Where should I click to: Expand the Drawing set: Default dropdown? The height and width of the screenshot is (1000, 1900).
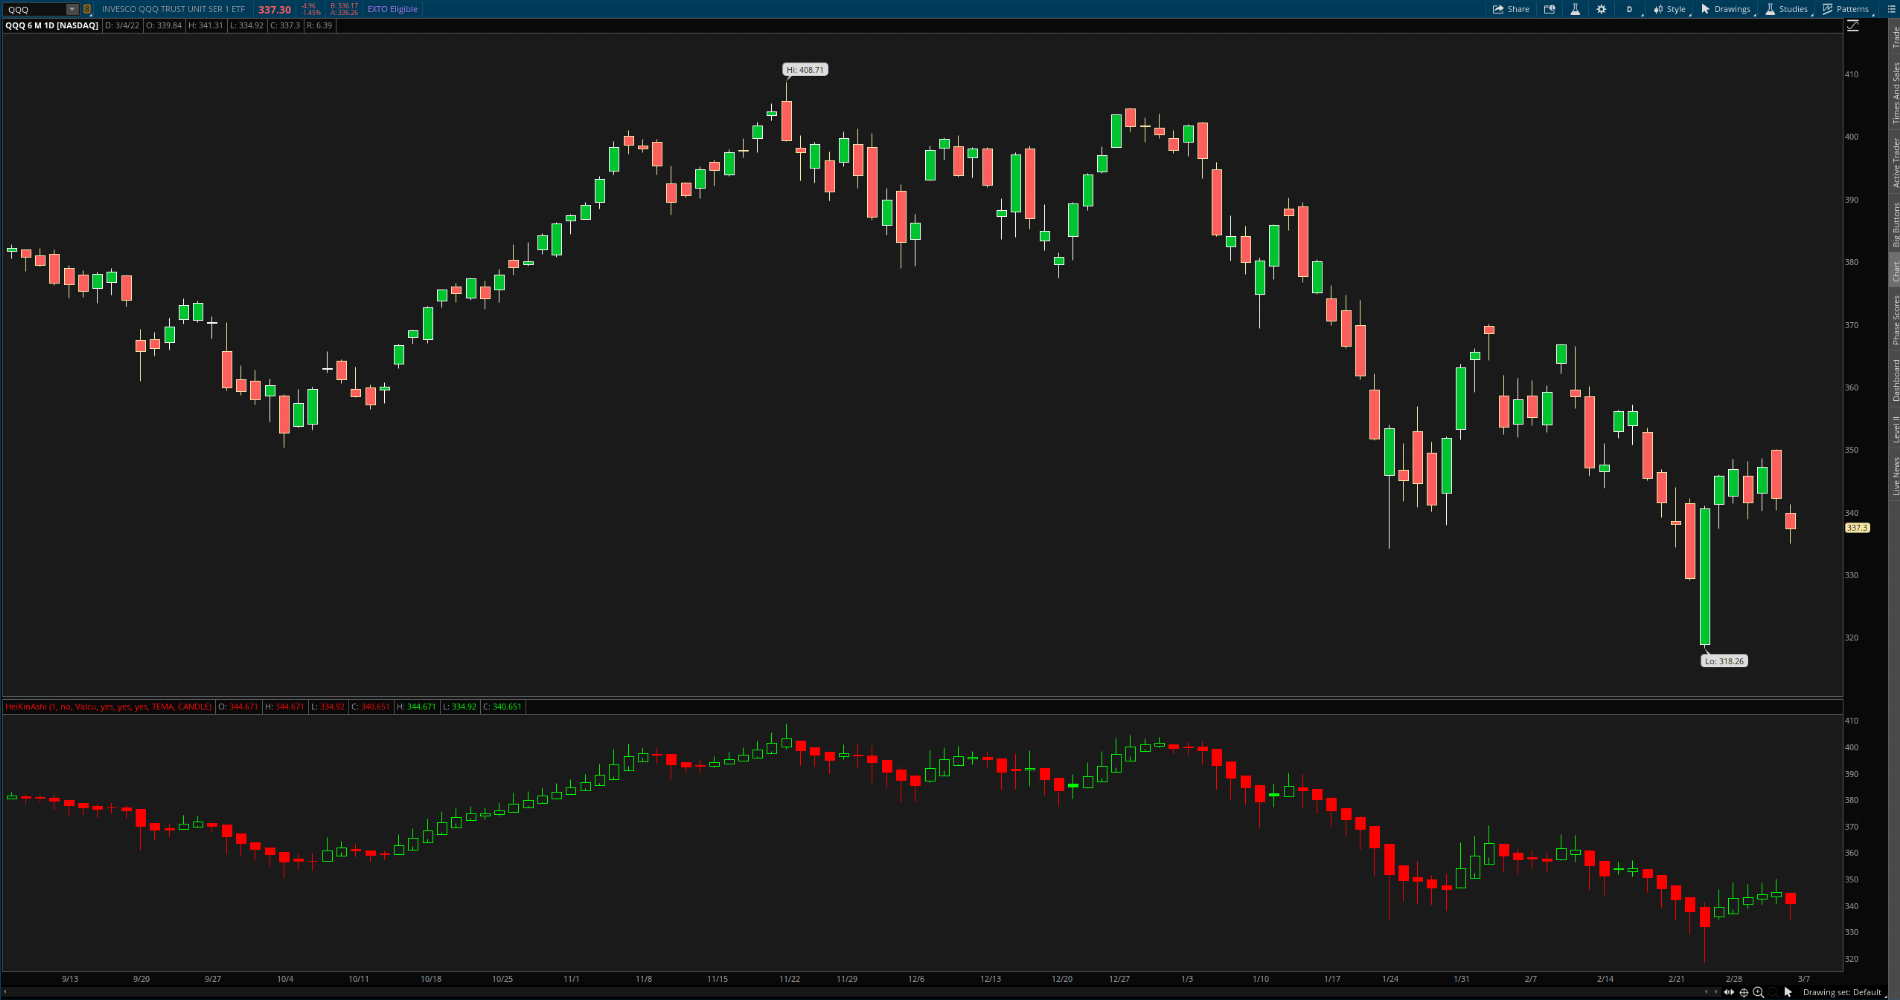pyautogui.click(x=1842, y=991)
